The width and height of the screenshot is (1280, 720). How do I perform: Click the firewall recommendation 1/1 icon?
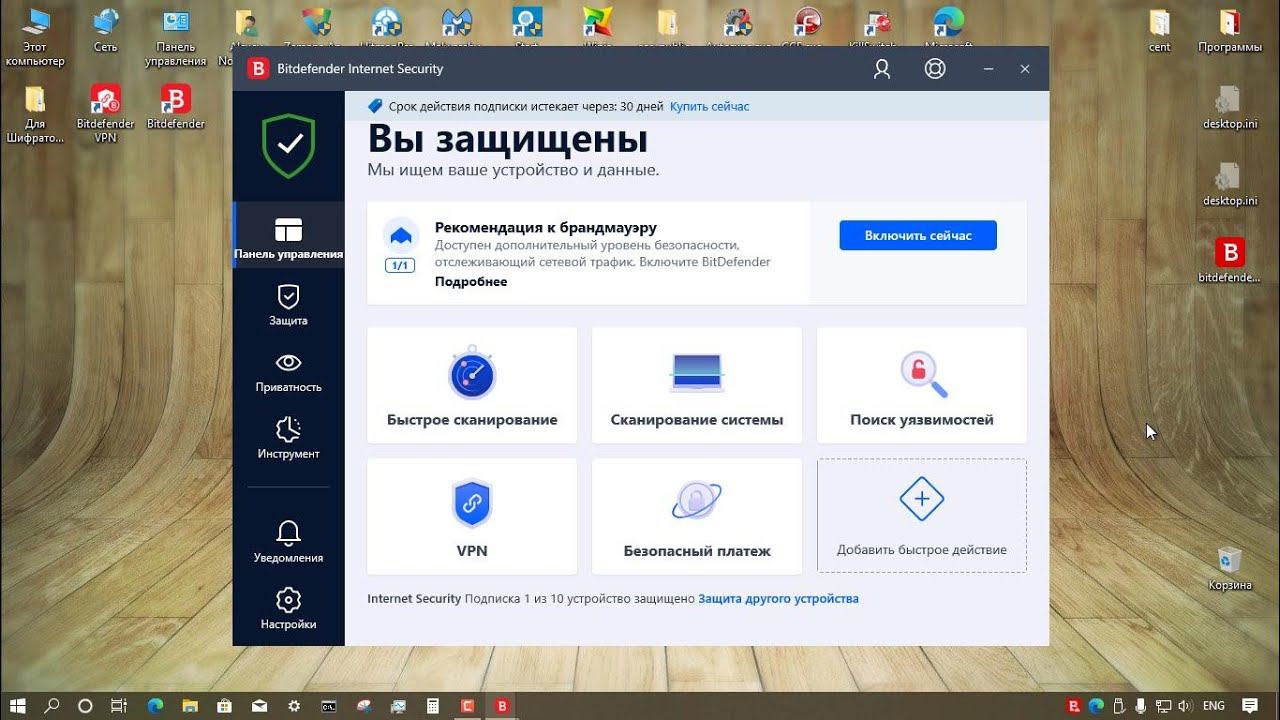[x=400, y=245]
